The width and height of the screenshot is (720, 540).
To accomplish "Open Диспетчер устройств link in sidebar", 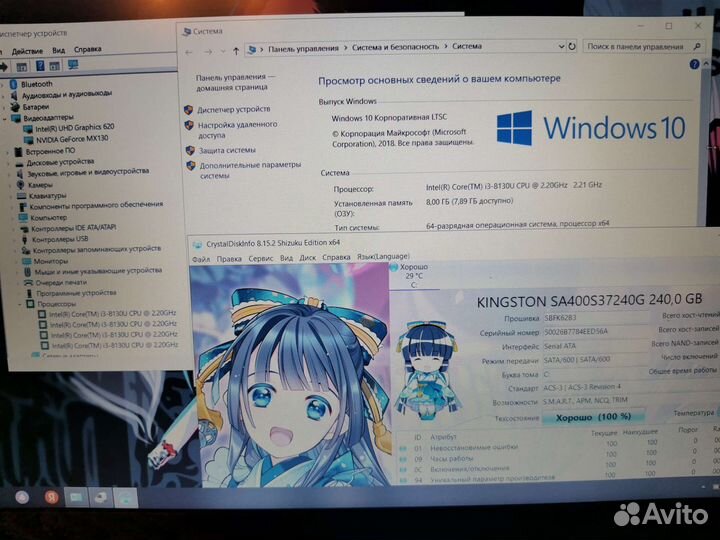I will coord(234,109).
